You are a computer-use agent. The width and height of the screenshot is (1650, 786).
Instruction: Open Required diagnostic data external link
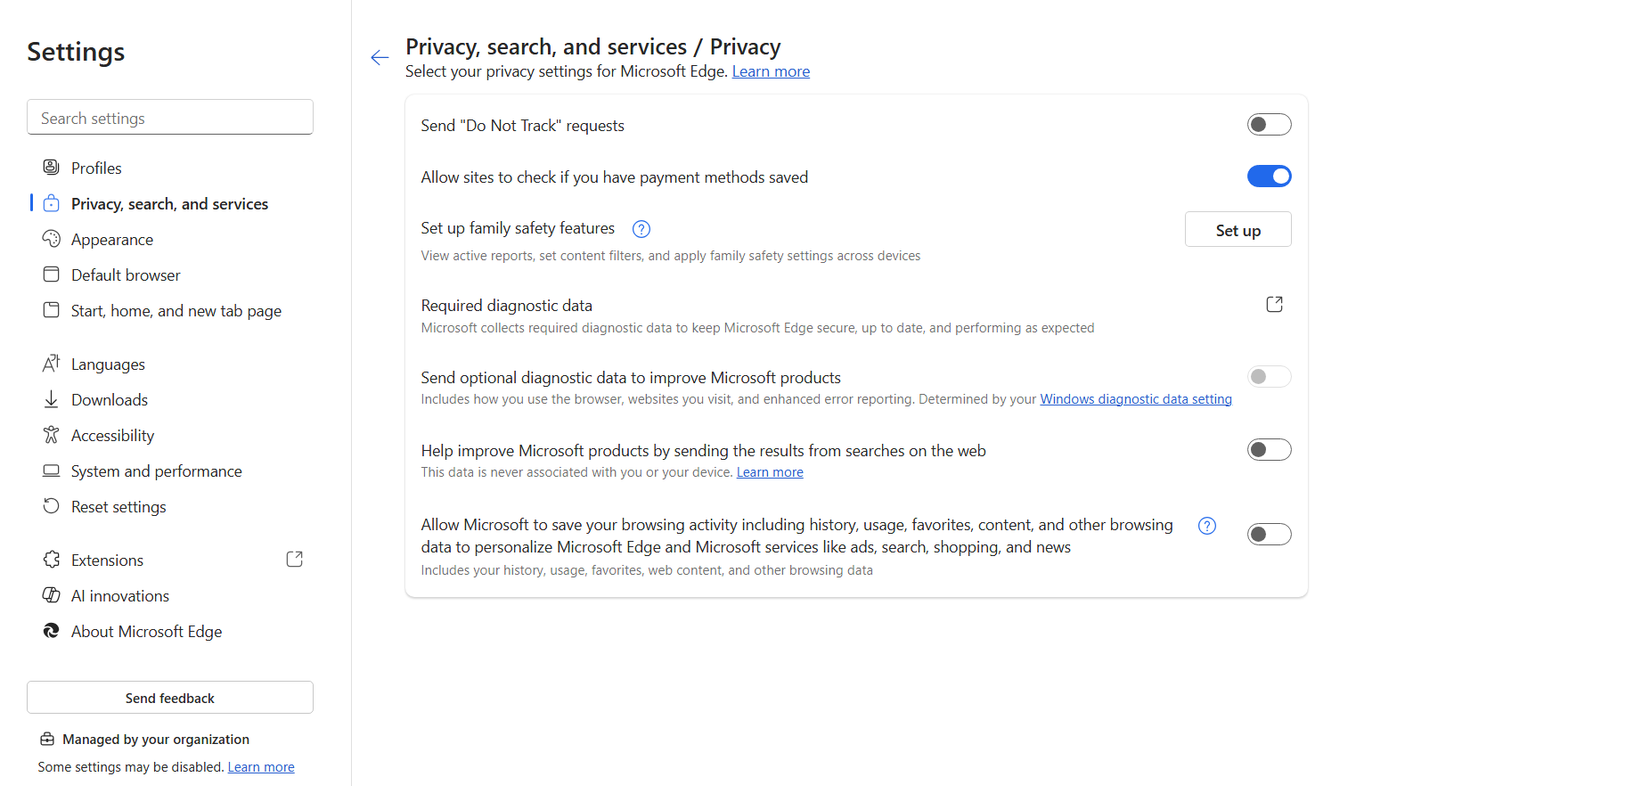click(x=1274, y=303)
